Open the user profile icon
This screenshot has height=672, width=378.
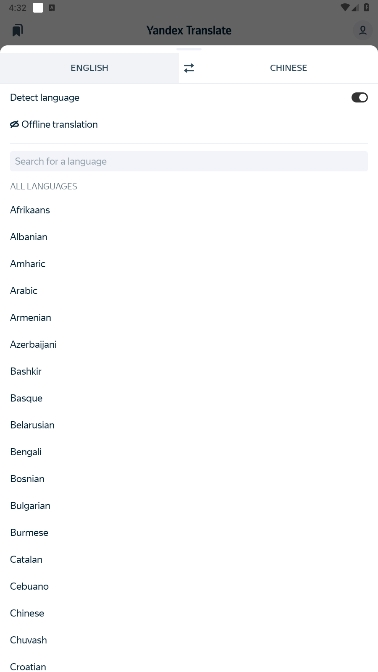[x=363, y=30]
